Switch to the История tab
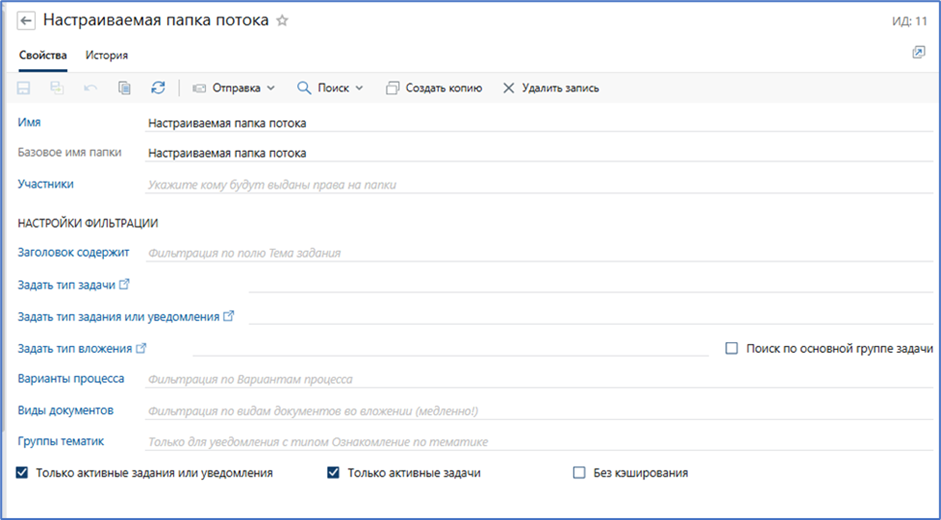The height and width of the screenshot is (520, 941). point(106,55)
